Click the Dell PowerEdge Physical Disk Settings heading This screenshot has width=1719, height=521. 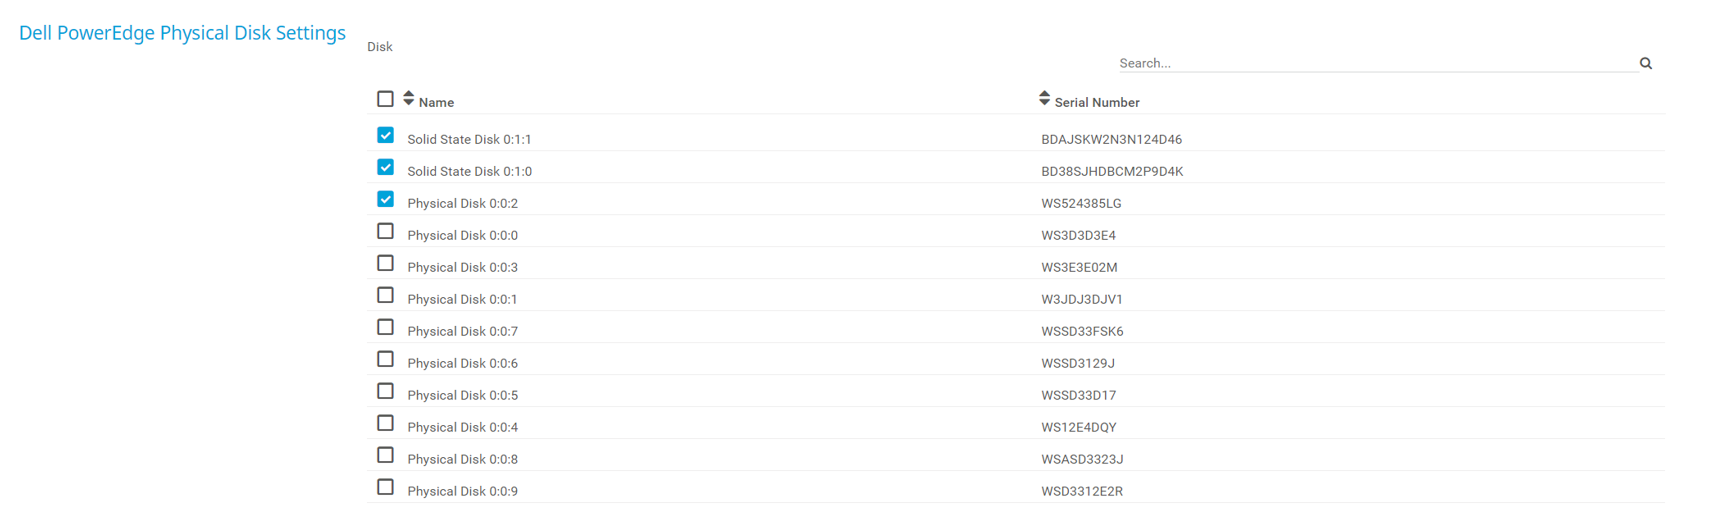point(182,33)
